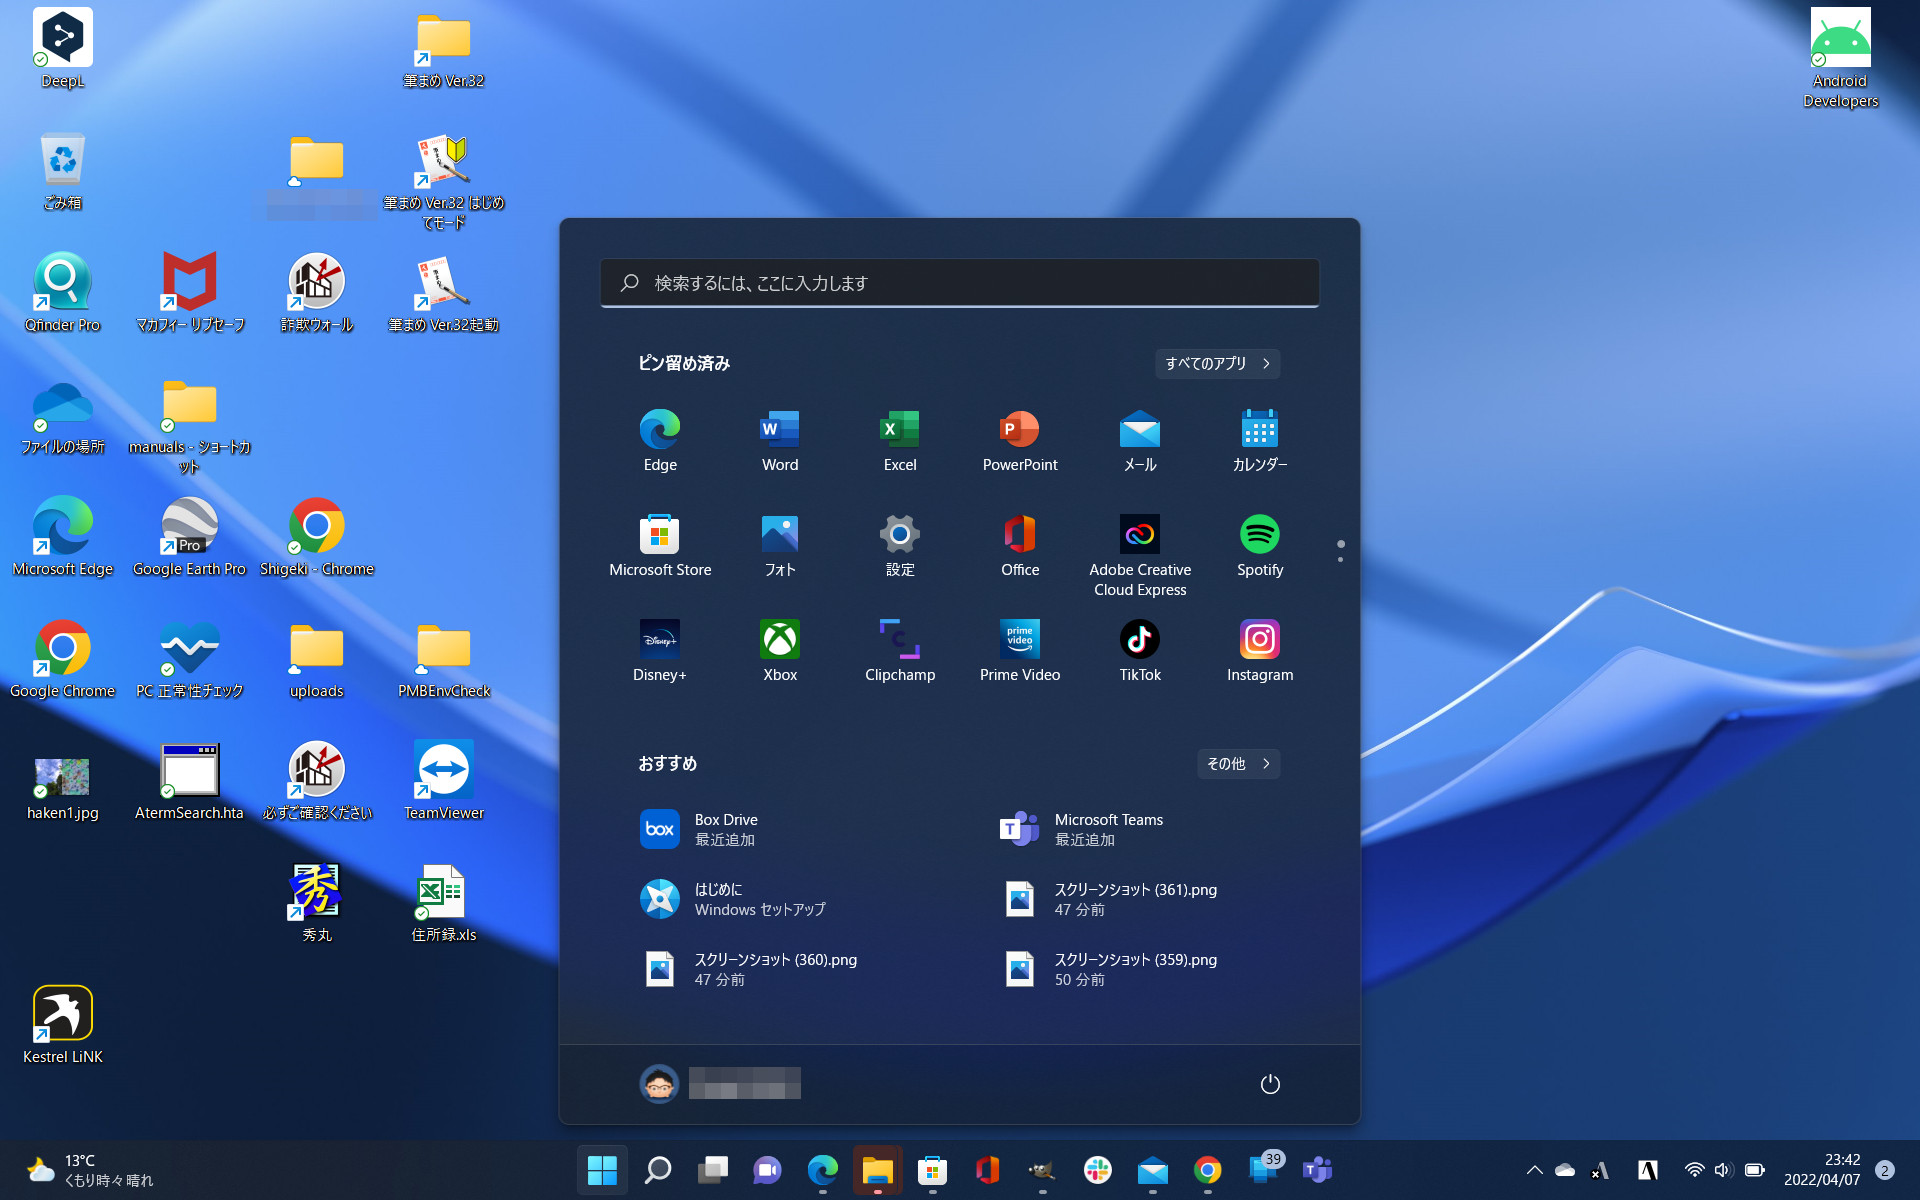The width and height of the screenshot is (1920, 1200).
Task: Select Qfinder Pro desktop shortcut
Action: click(63, 293)
